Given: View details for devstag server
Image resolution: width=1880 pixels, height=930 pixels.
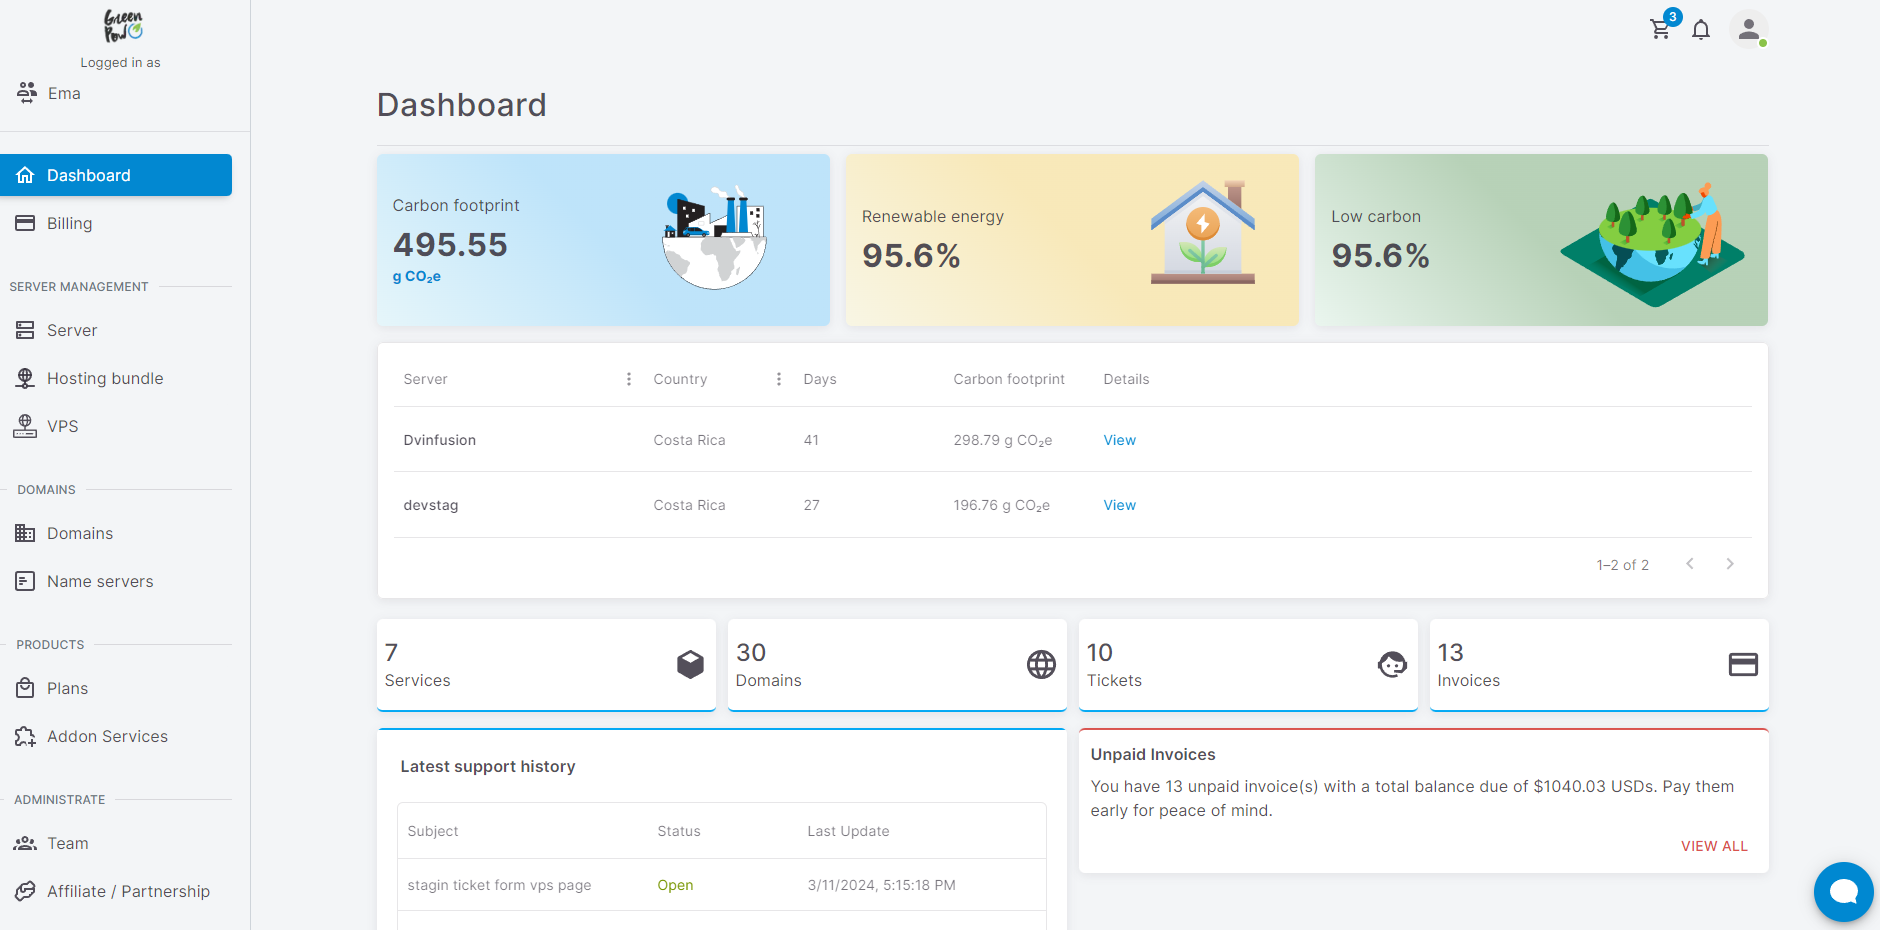Looking at the screenshot, I should [x=1119, y=505].
